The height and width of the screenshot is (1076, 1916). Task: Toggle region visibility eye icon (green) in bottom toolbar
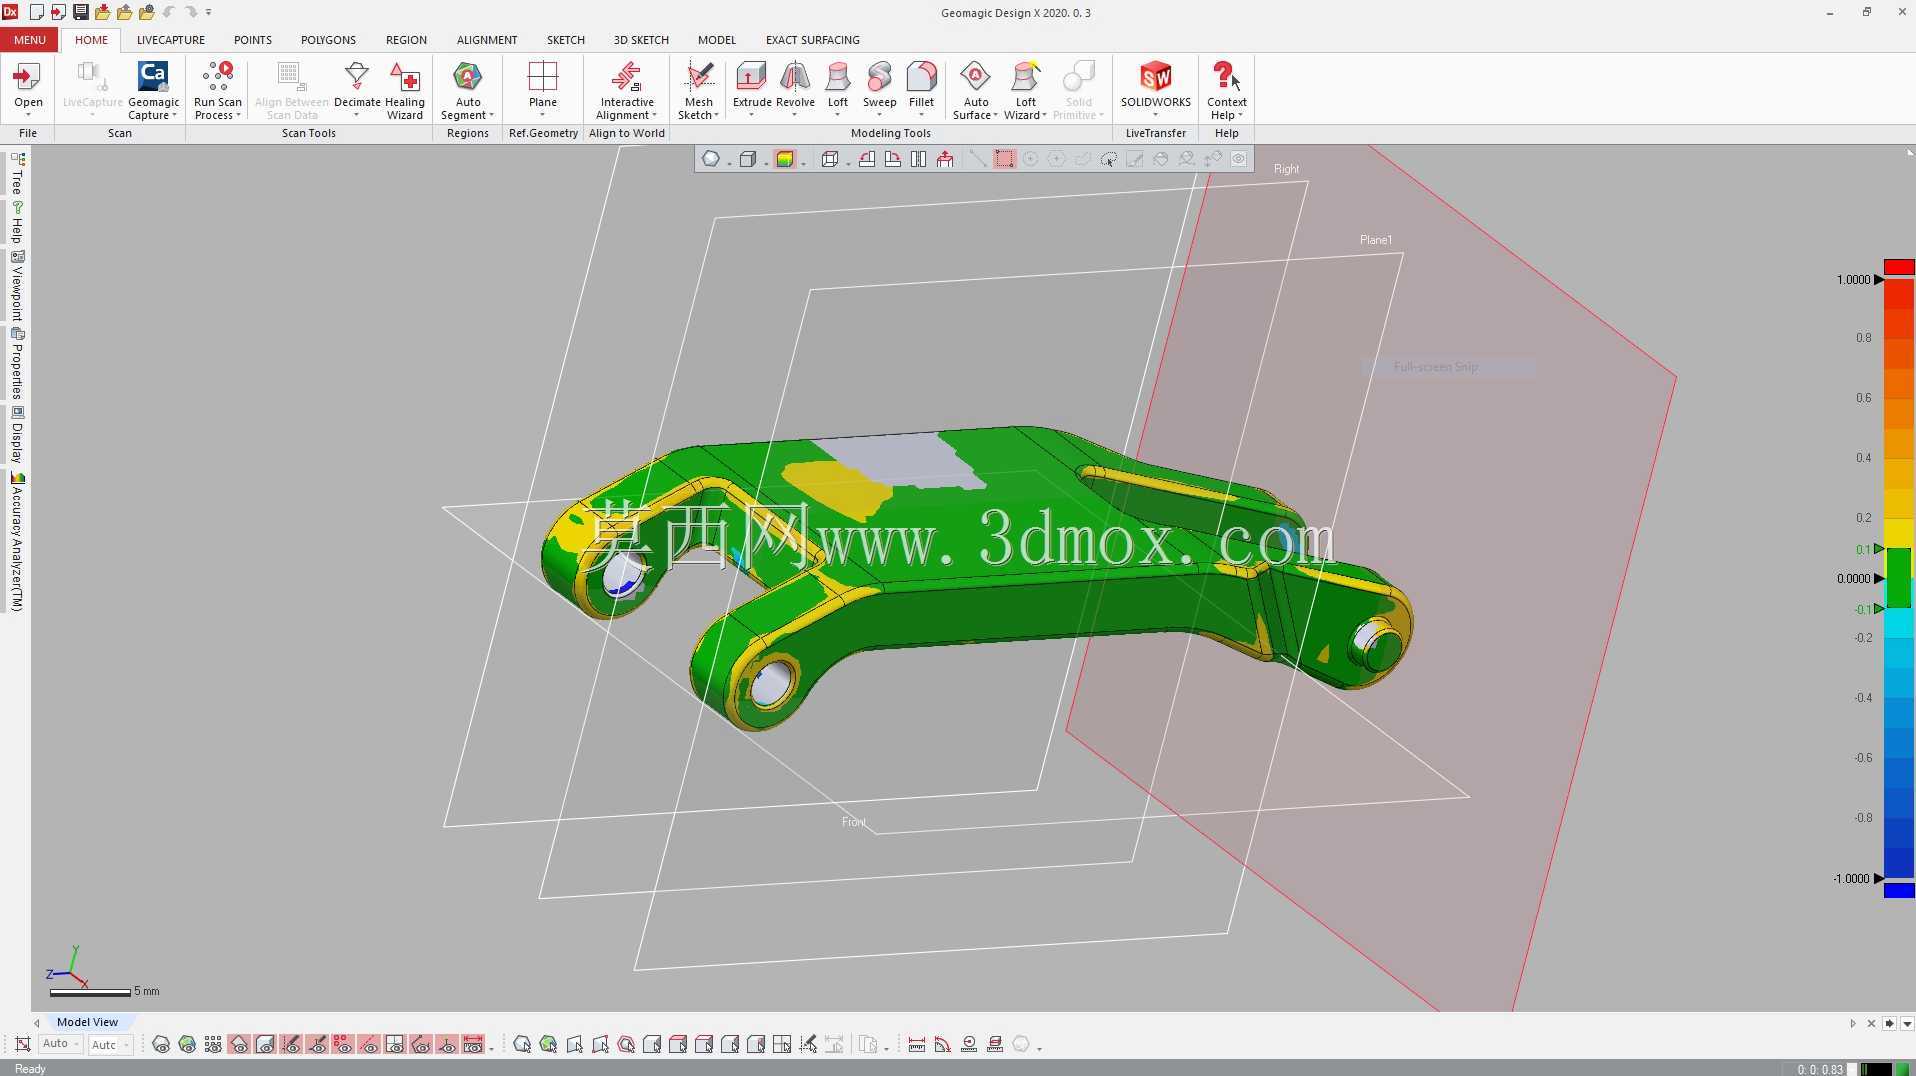point(187,1045)
